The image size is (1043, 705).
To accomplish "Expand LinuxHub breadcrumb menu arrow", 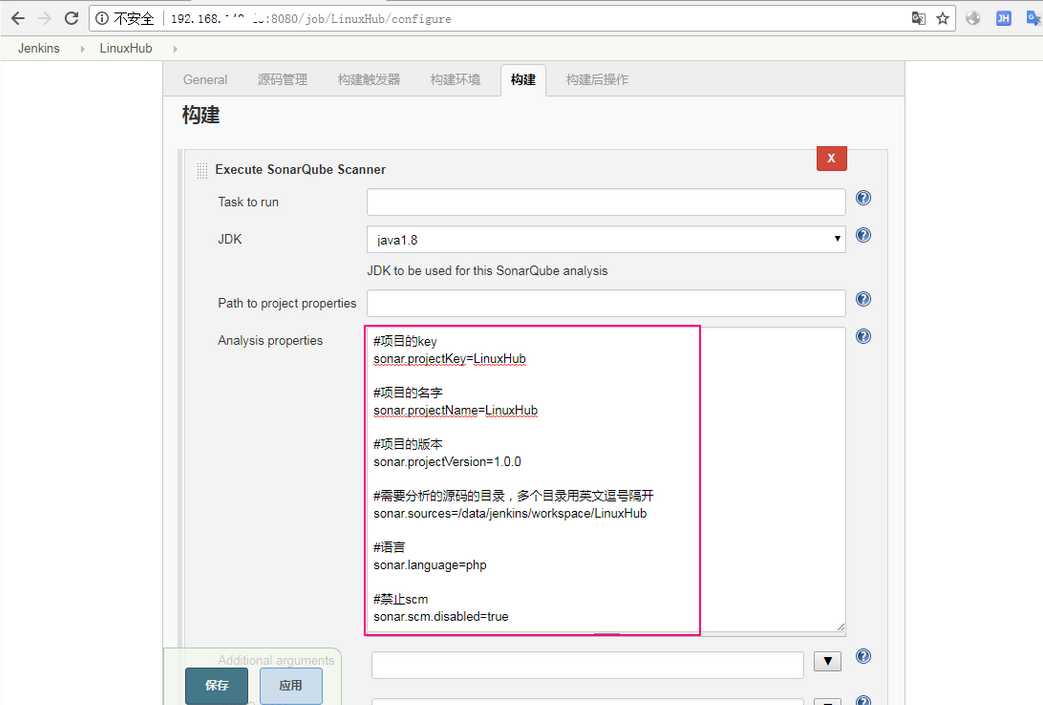I will (x=175, y=49).
